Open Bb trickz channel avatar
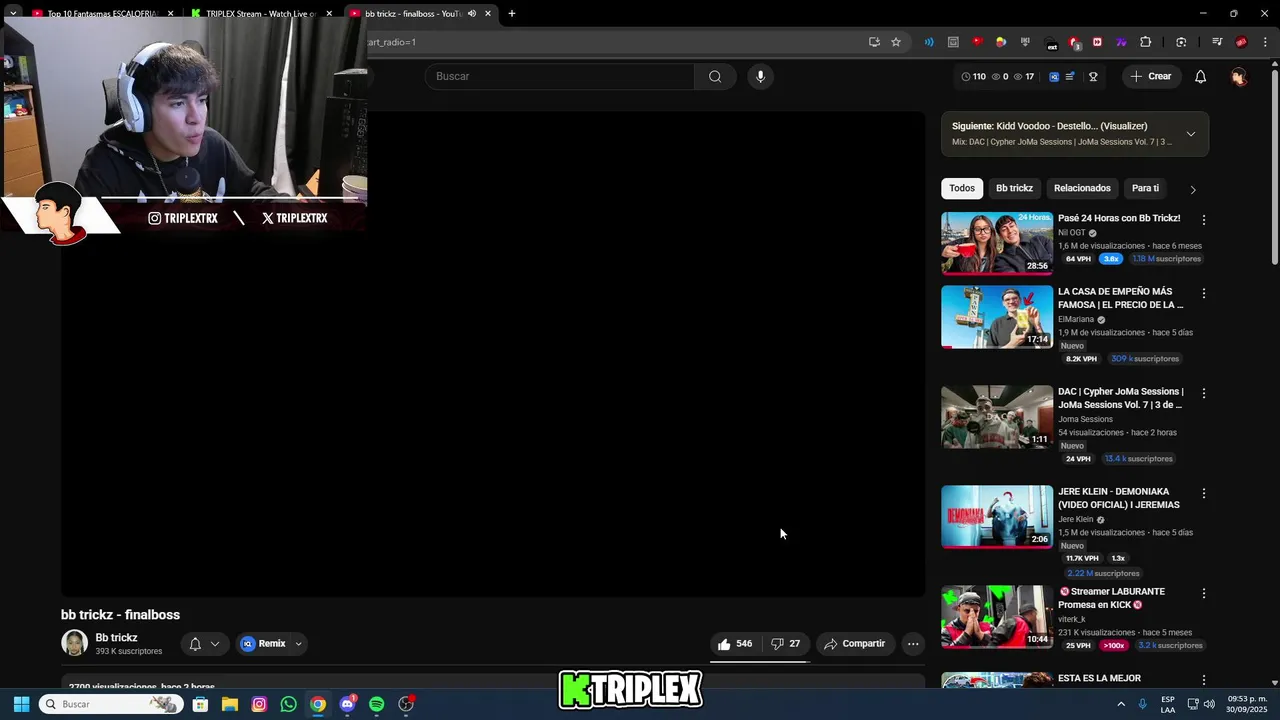 [x=75, y=643]
